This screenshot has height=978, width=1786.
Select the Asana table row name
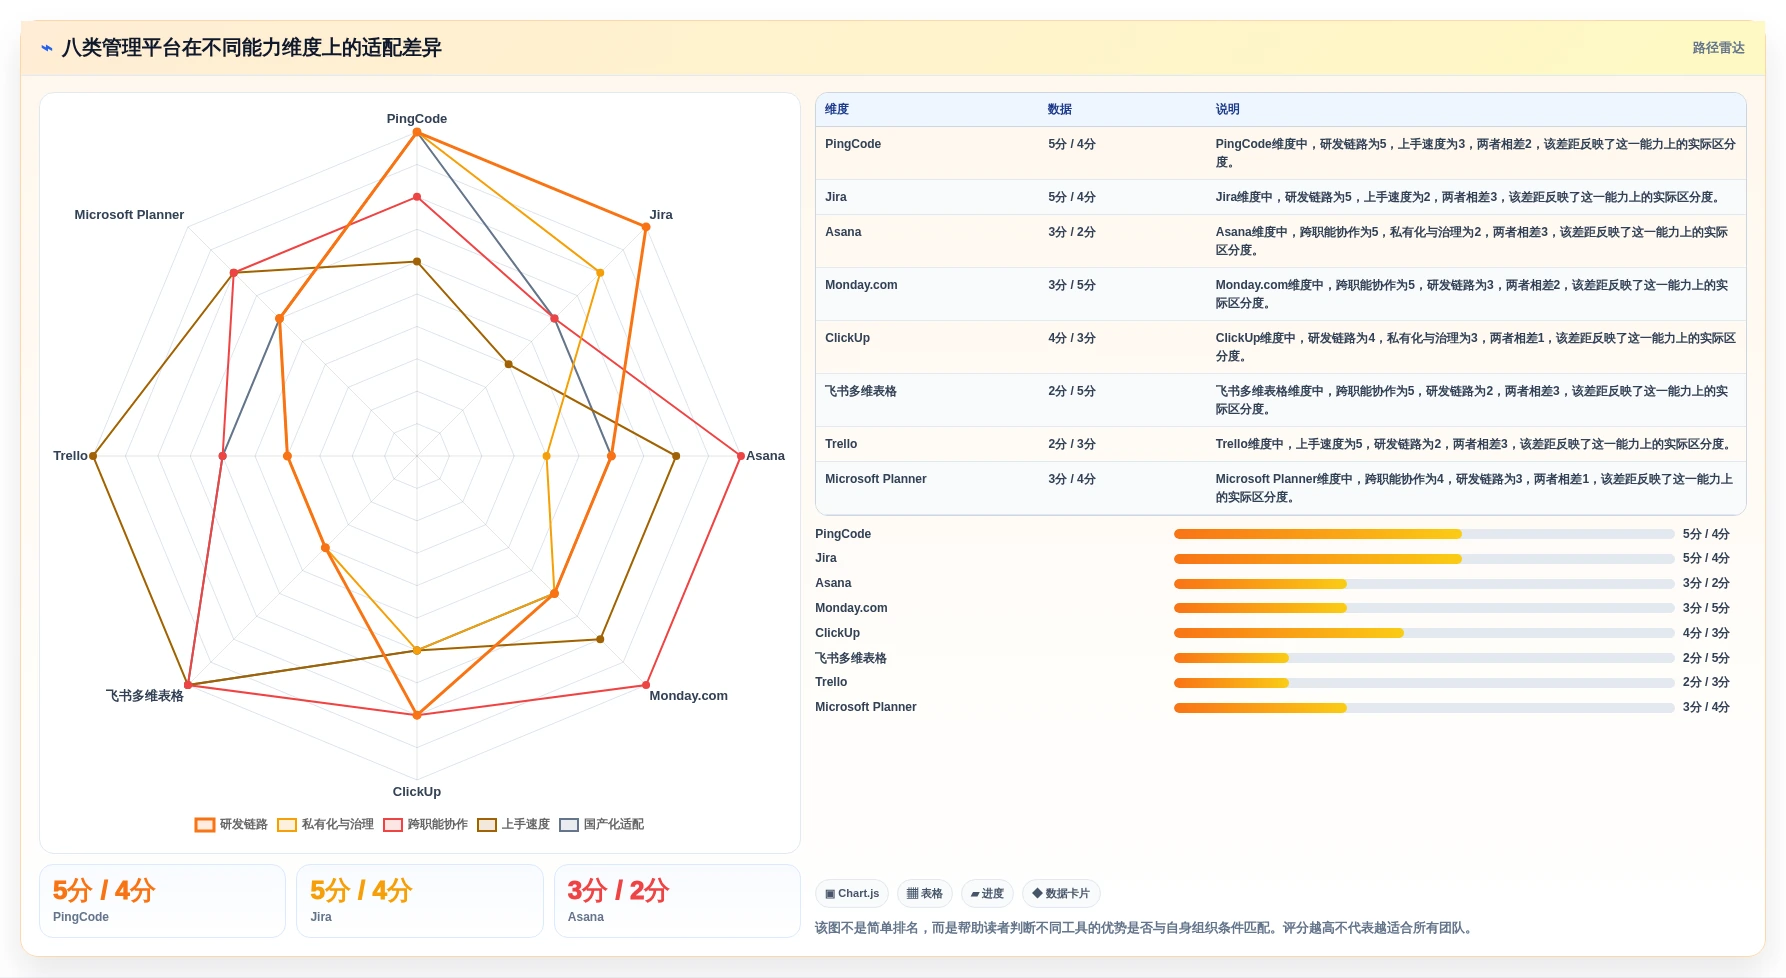click(843, 232)
